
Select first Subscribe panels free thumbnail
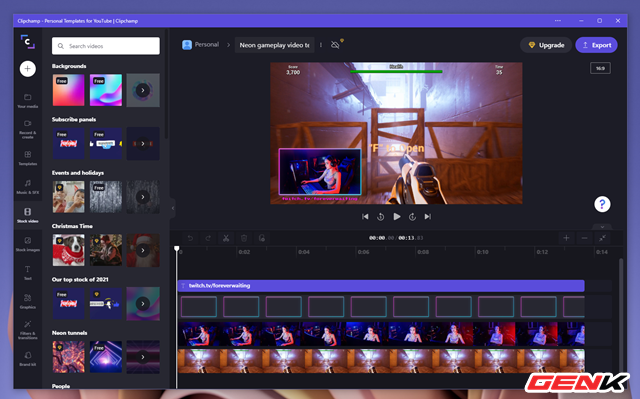[x=69, y=143]
